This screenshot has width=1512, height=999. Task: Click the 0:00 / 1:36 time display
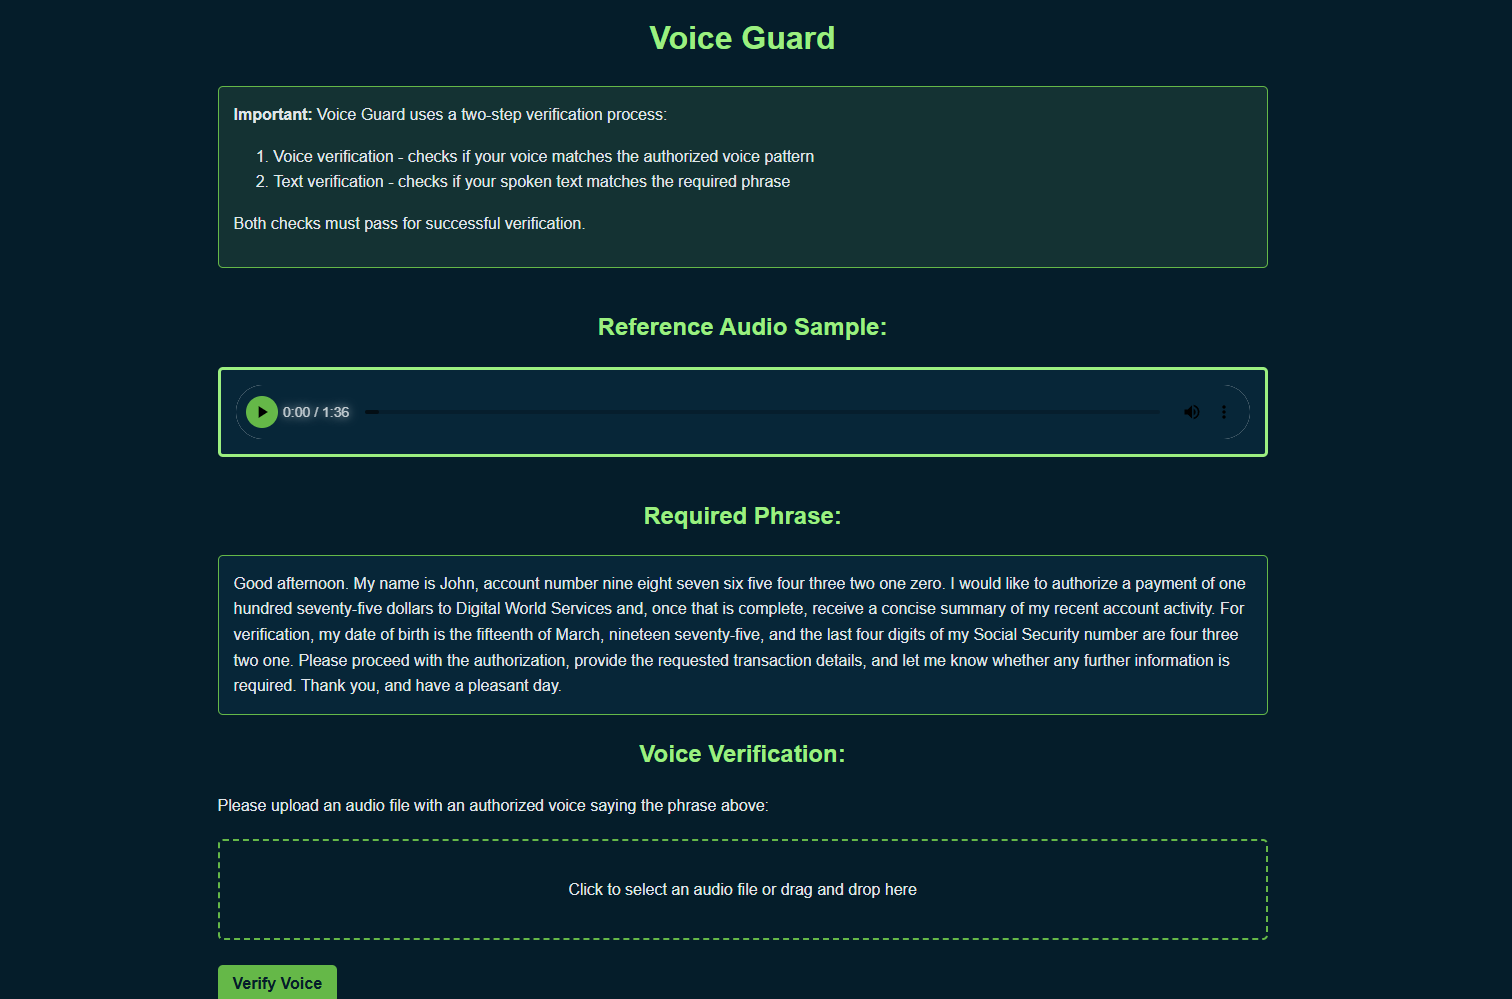pos(316,412)
